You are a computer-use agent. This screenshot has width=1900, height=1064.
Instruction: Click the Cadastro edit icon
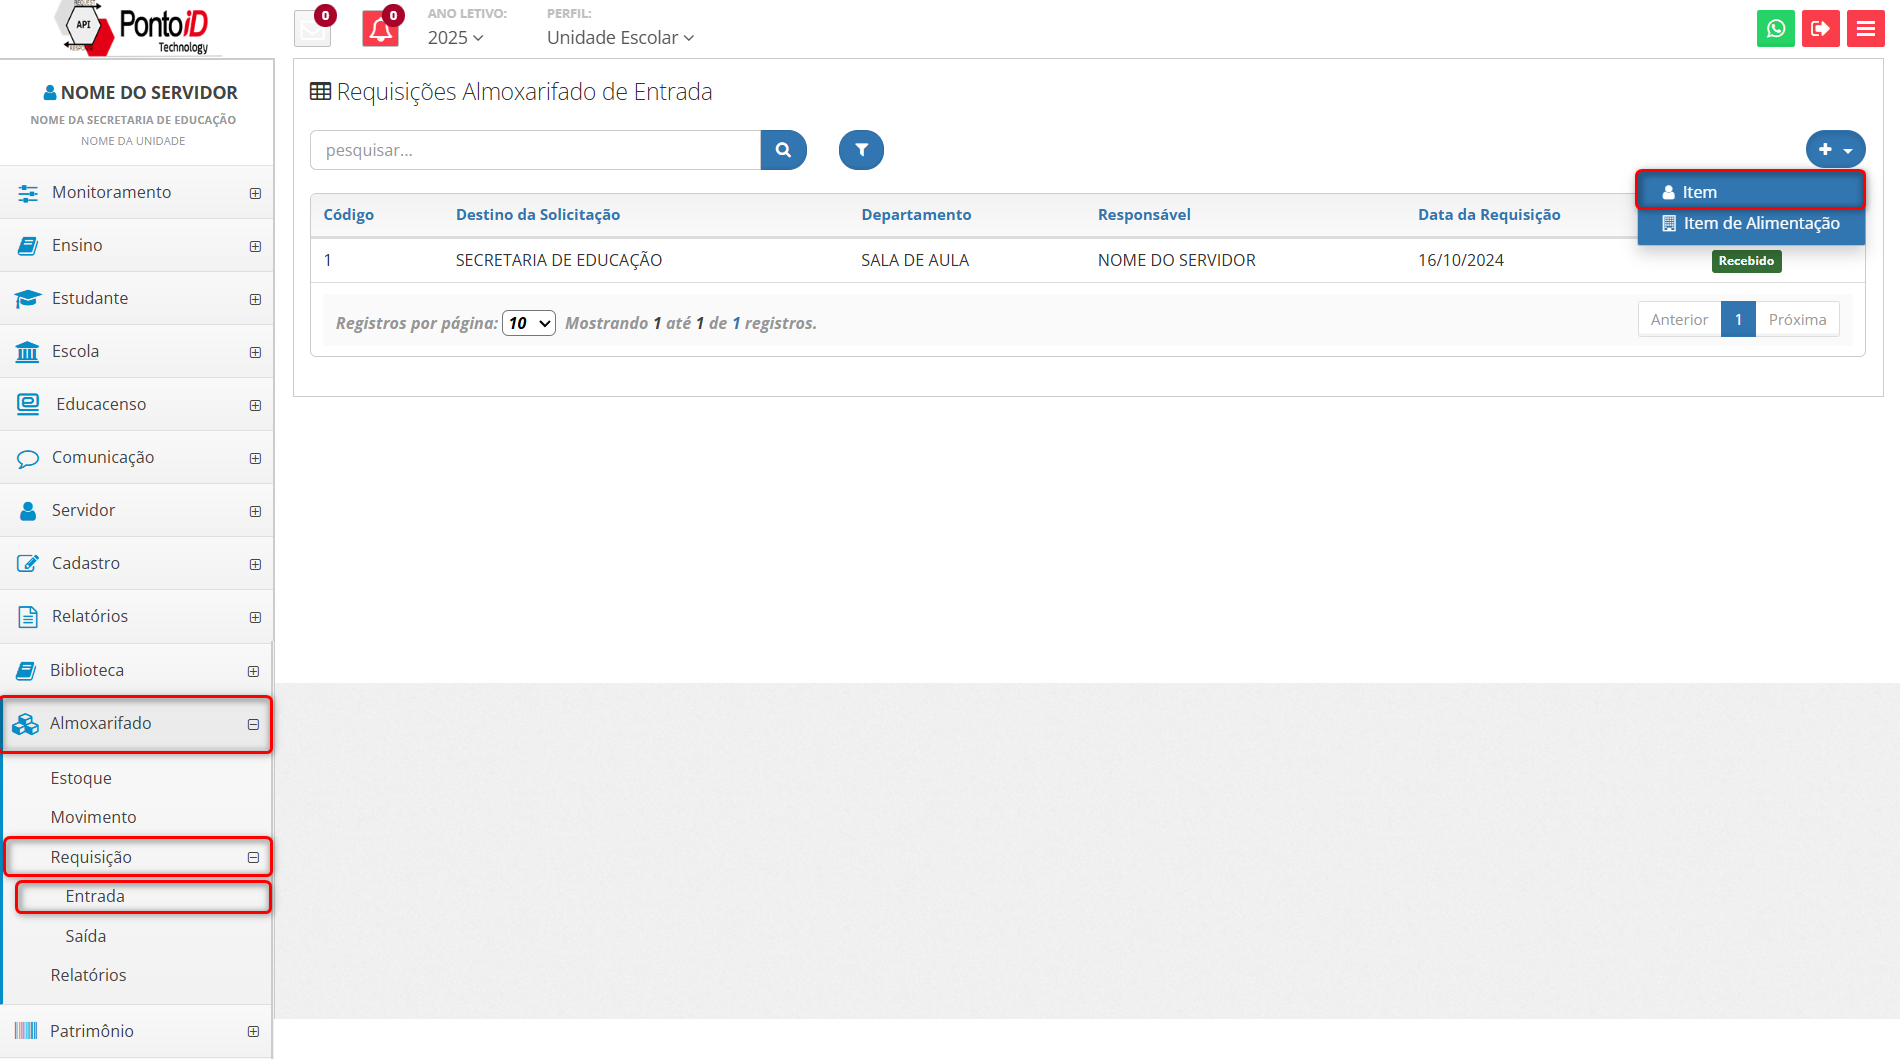click(x=28, y=564)
